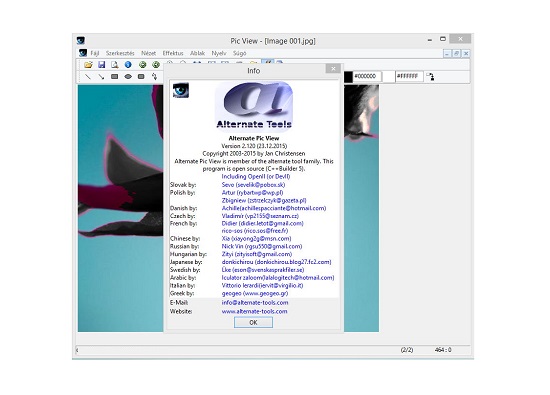Click the second green round arrow icon
The width and height of the screenshot is (550, 395).
tap(156, 65)
